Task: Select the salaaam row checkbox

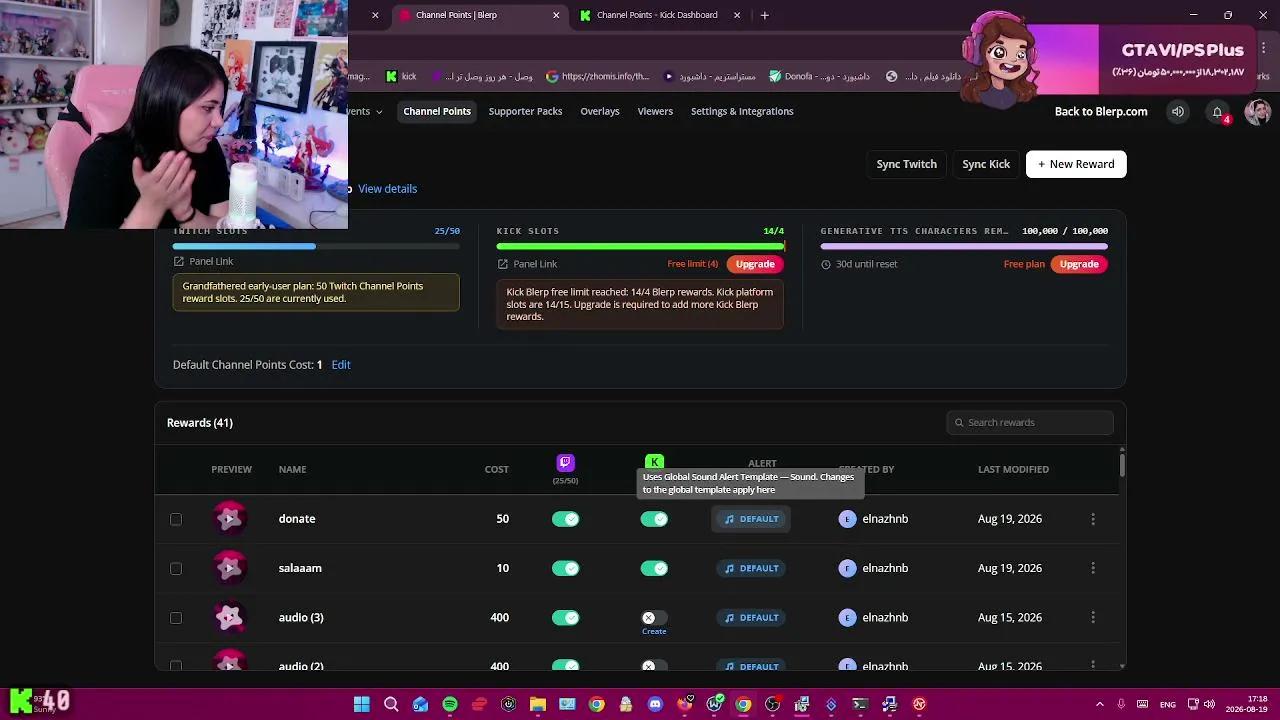Action: [176, 568]
